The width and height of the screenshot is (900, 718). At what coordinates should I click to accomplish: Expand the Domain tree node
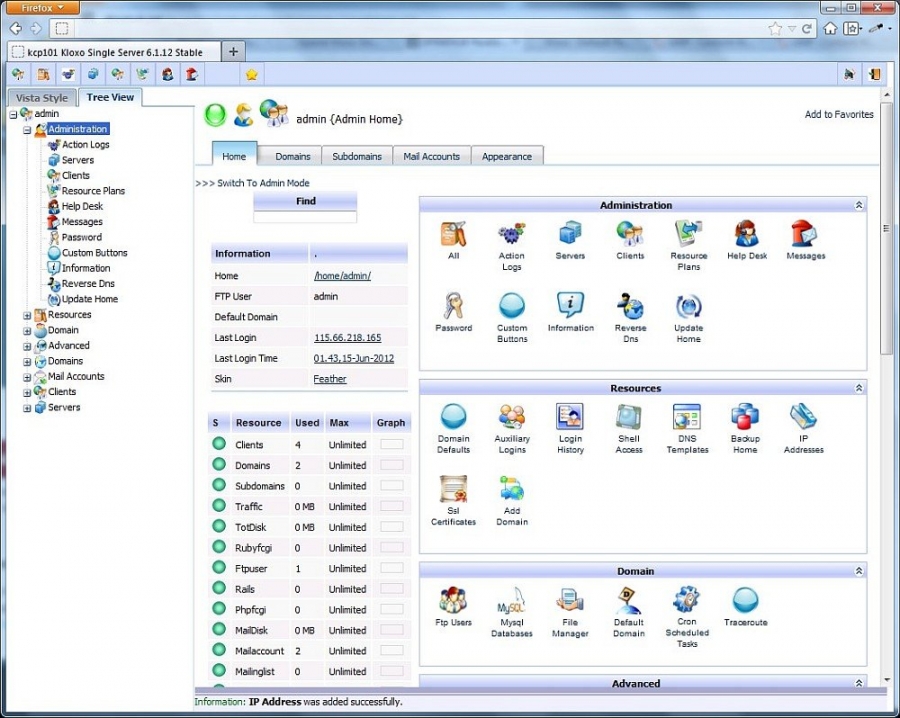[x=27, y=331]
